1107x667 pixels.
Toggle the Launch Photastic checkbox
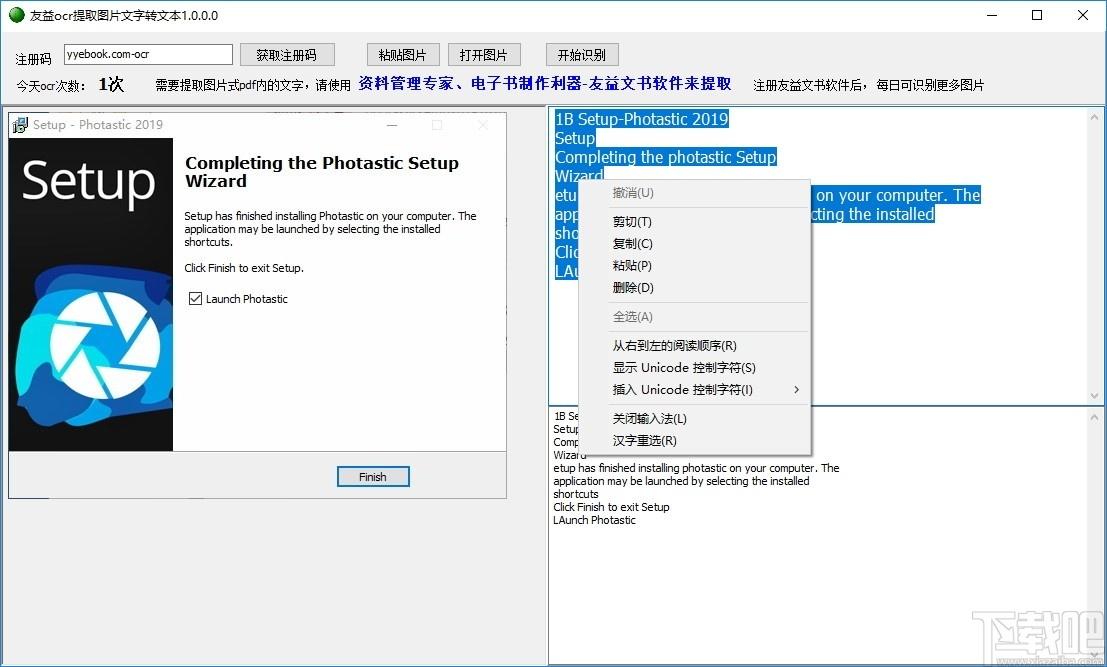[x=196, y=299]
